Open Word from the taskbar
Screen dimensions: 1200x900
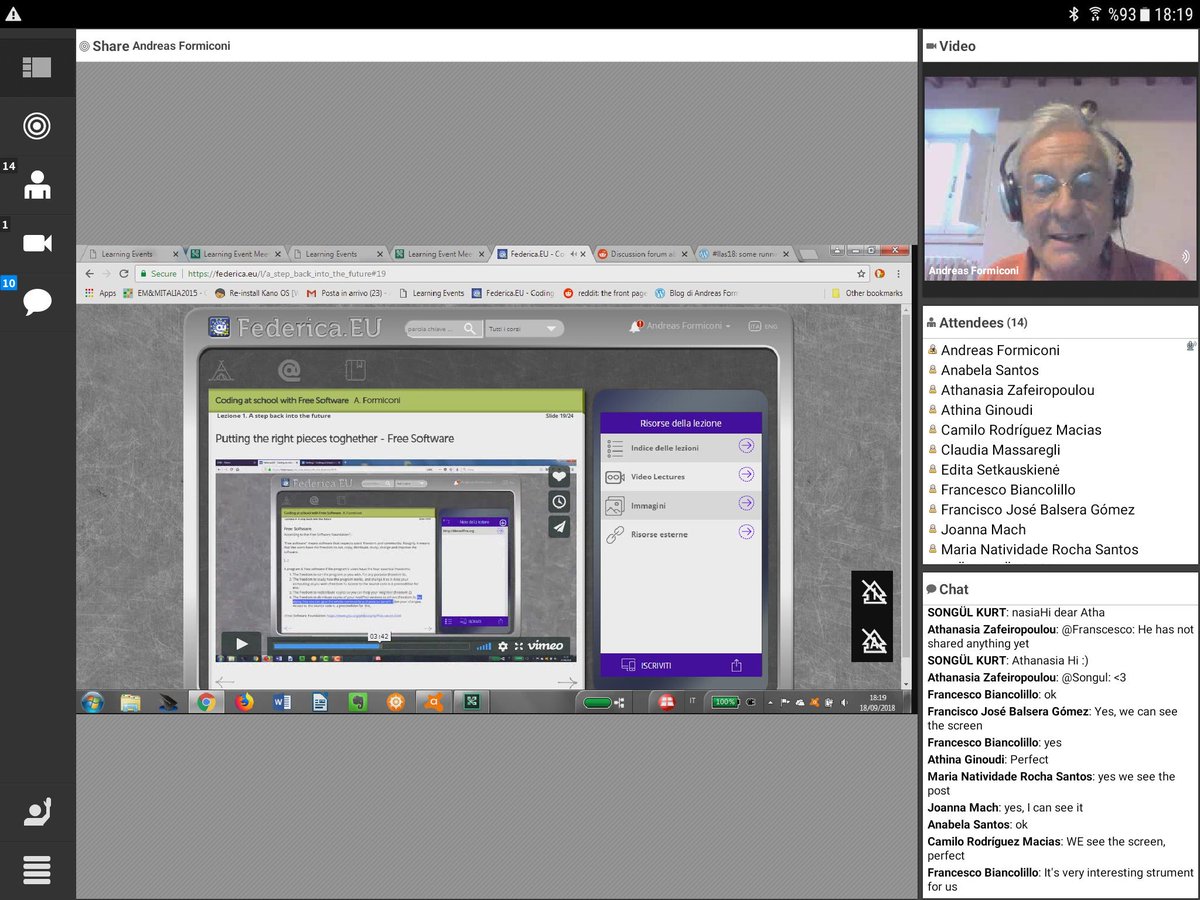282,702
